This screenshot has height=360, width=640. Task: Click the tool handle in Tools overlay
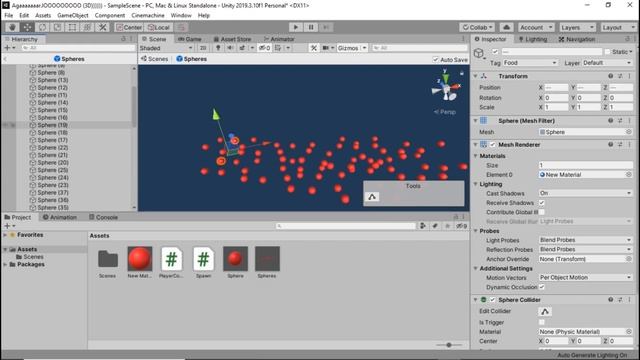(372, 197)
